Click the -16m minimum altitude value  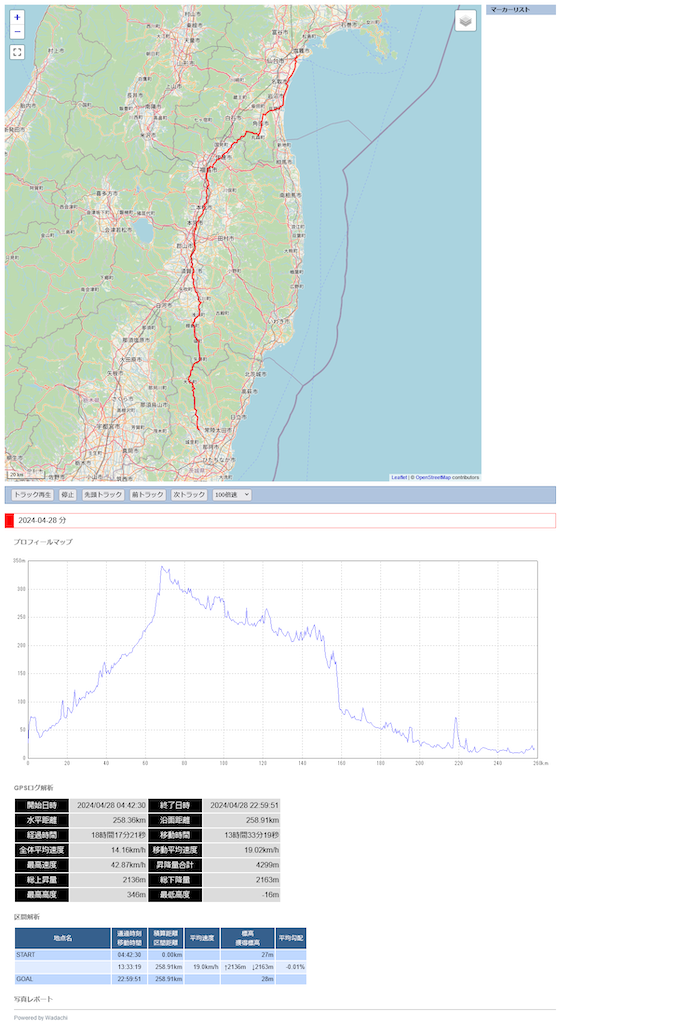[242, 895]
